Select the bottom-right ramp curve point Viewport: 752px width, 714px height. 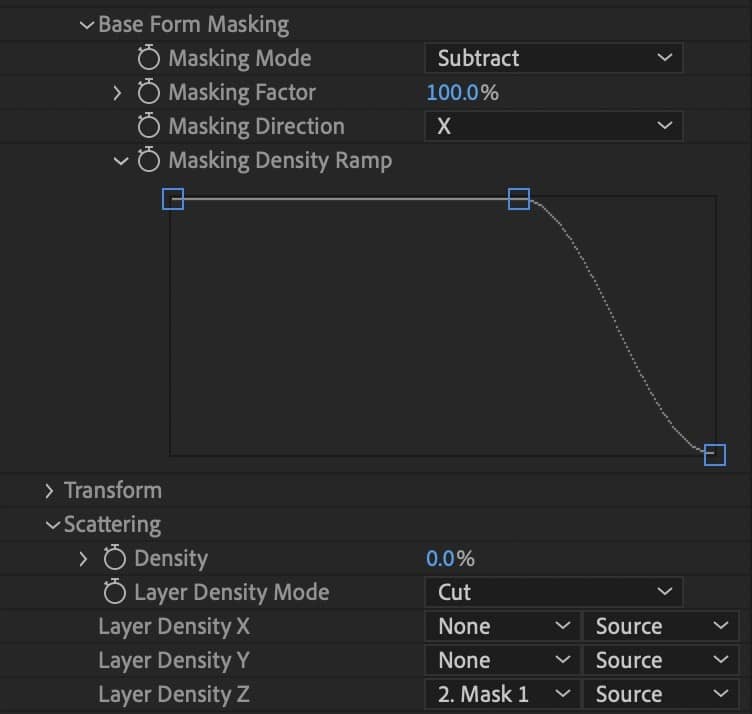click(x=714, y=455)
